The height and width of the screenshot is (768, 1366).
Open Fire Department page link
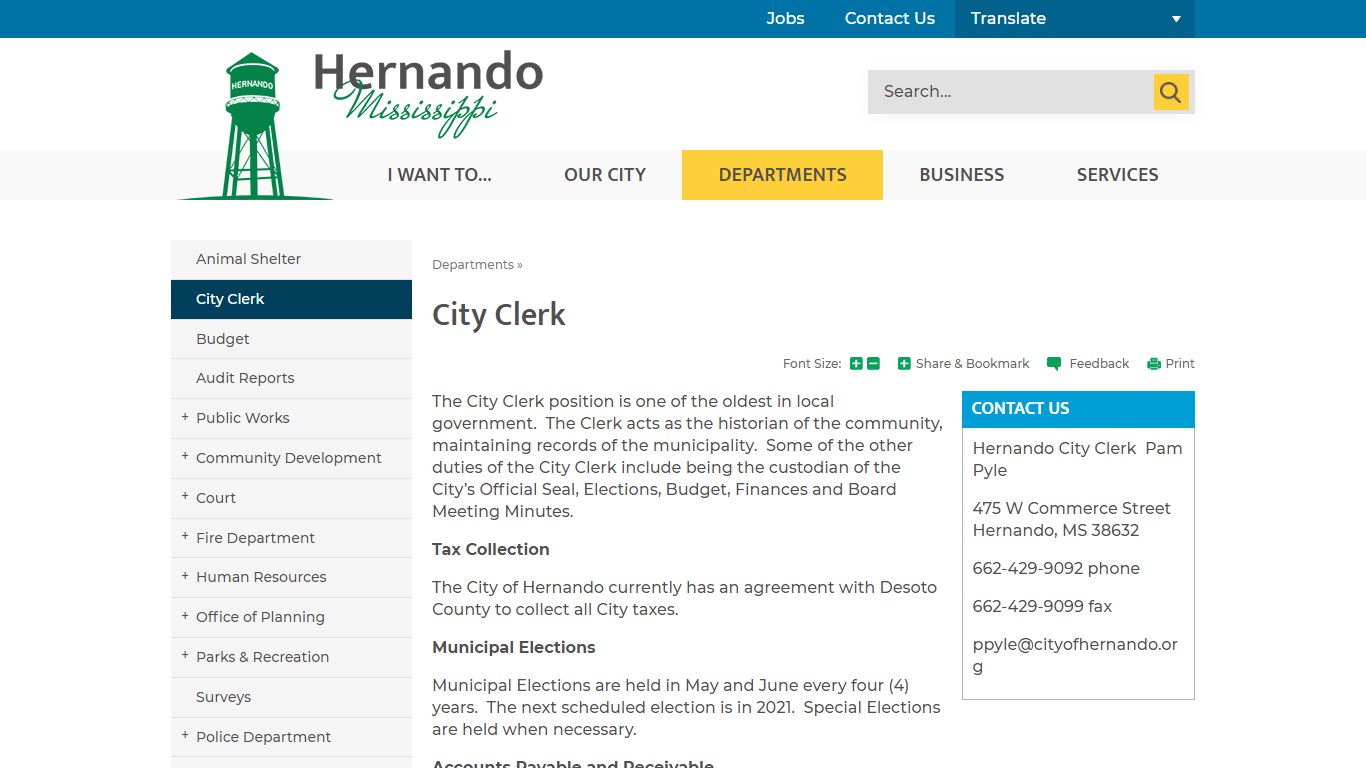256,538
